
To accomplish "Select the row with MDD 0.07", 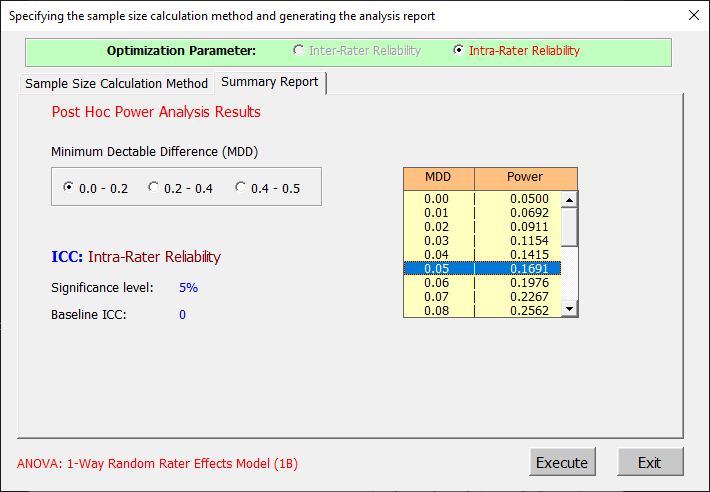I will click(482, 297).
